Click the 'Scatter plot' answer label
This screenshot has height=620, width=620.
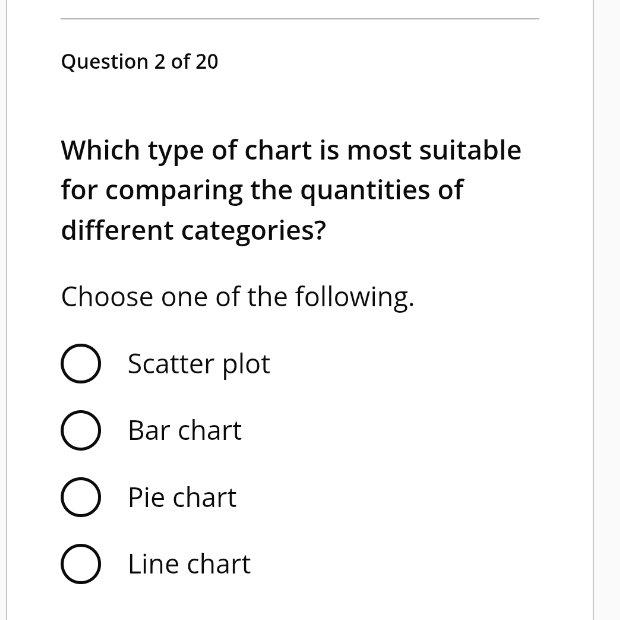point(199,364)
